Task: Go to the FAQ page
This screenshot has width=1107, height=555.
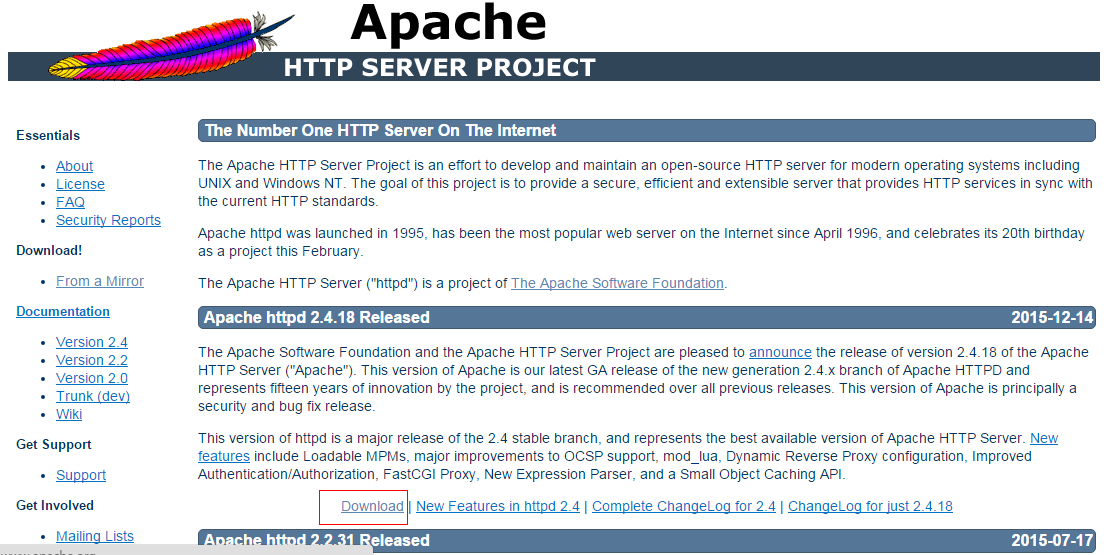Action: [x=71, y=202]
